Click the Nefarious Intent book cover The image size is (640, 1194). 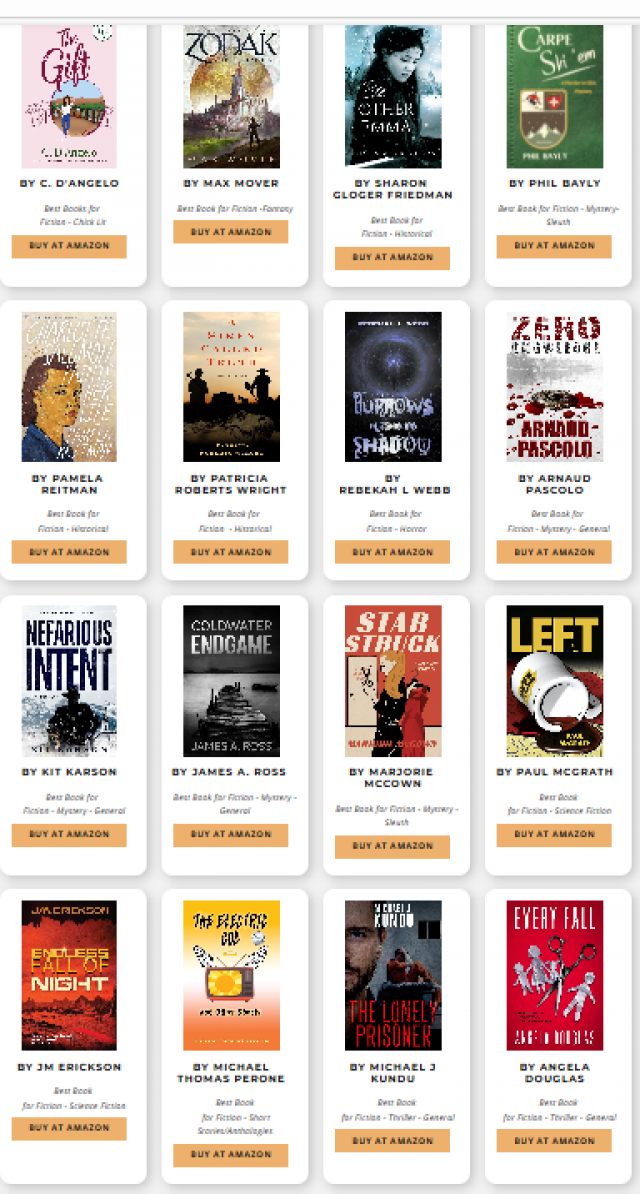[x=69, y=681]
